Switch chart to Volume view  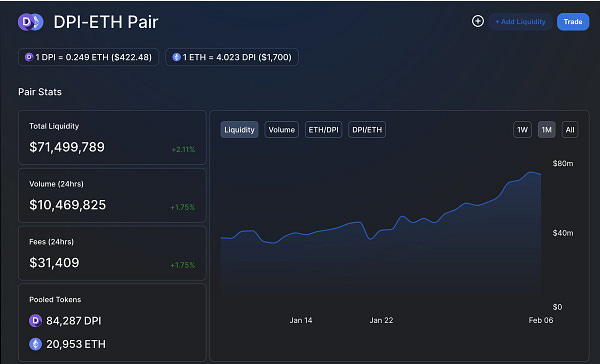pos(282,130)
